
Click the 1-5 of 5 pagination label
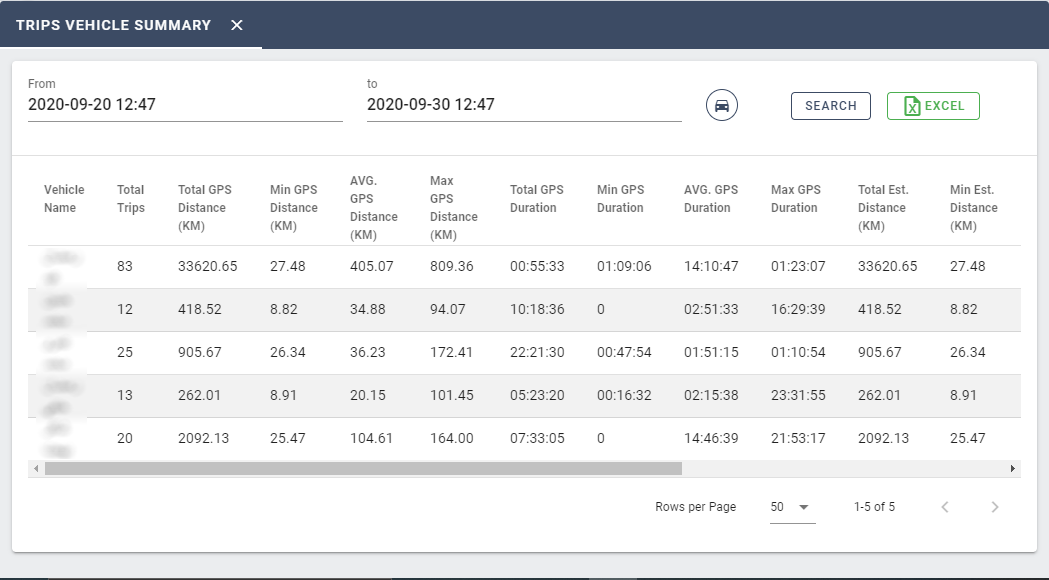(874, 507)
